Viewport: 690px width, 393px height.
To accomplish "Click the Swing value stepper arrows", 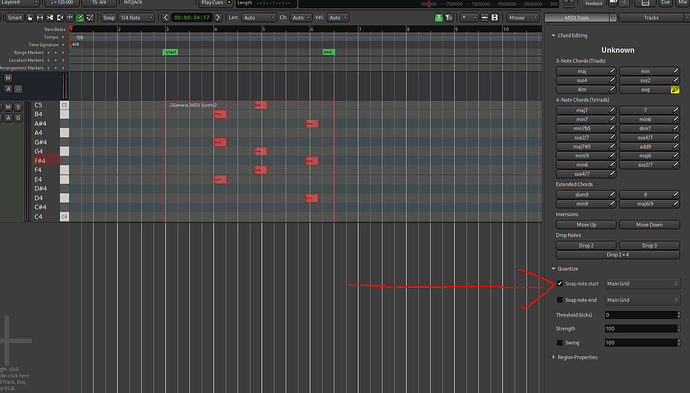I will pos(679,342).
